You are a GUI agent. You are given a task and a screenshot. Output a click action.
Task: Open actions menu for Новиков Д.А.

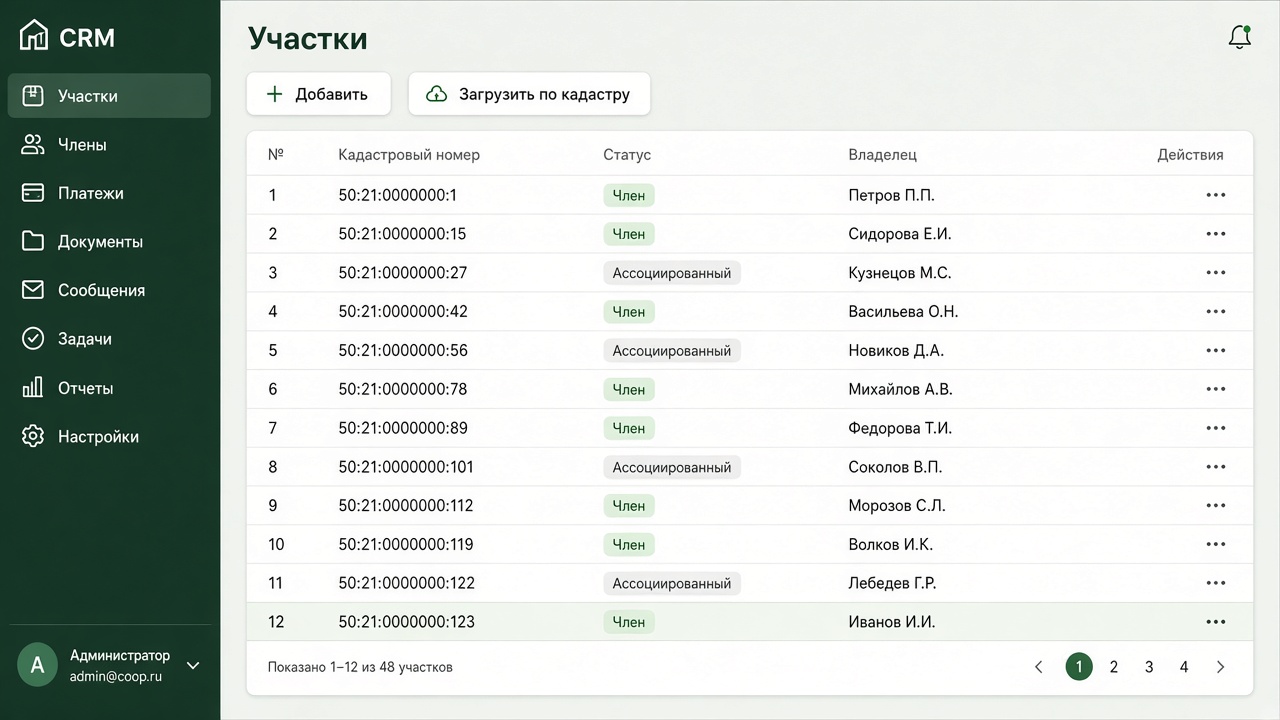click(x=1216, y=351)
